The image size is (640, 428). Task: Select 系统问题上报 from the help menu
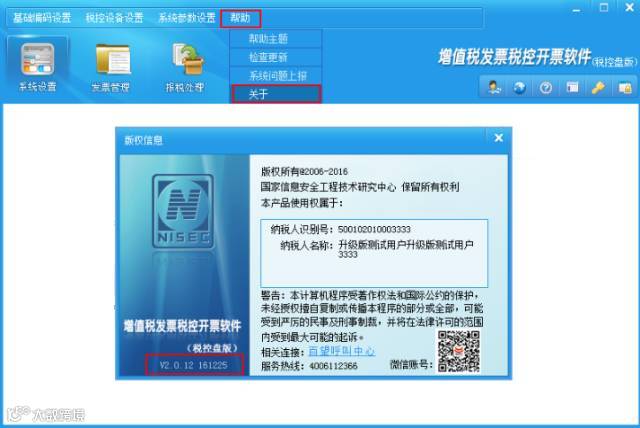pyautogui.click(x=276, y=75)
